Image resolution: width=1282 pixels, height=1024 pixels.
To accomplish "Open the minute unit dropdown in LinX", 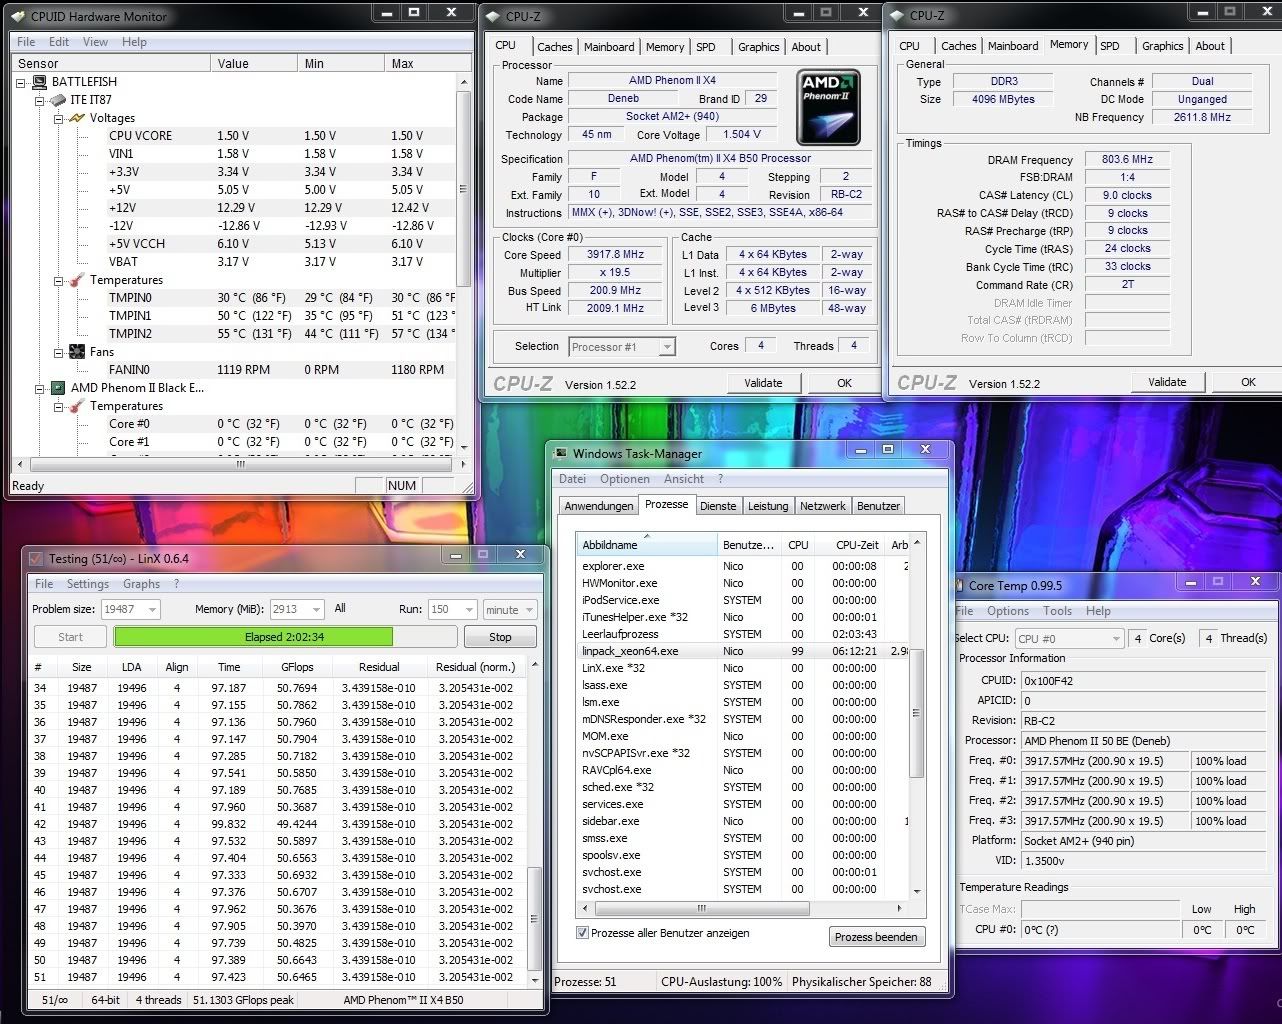I will point(529,609).
